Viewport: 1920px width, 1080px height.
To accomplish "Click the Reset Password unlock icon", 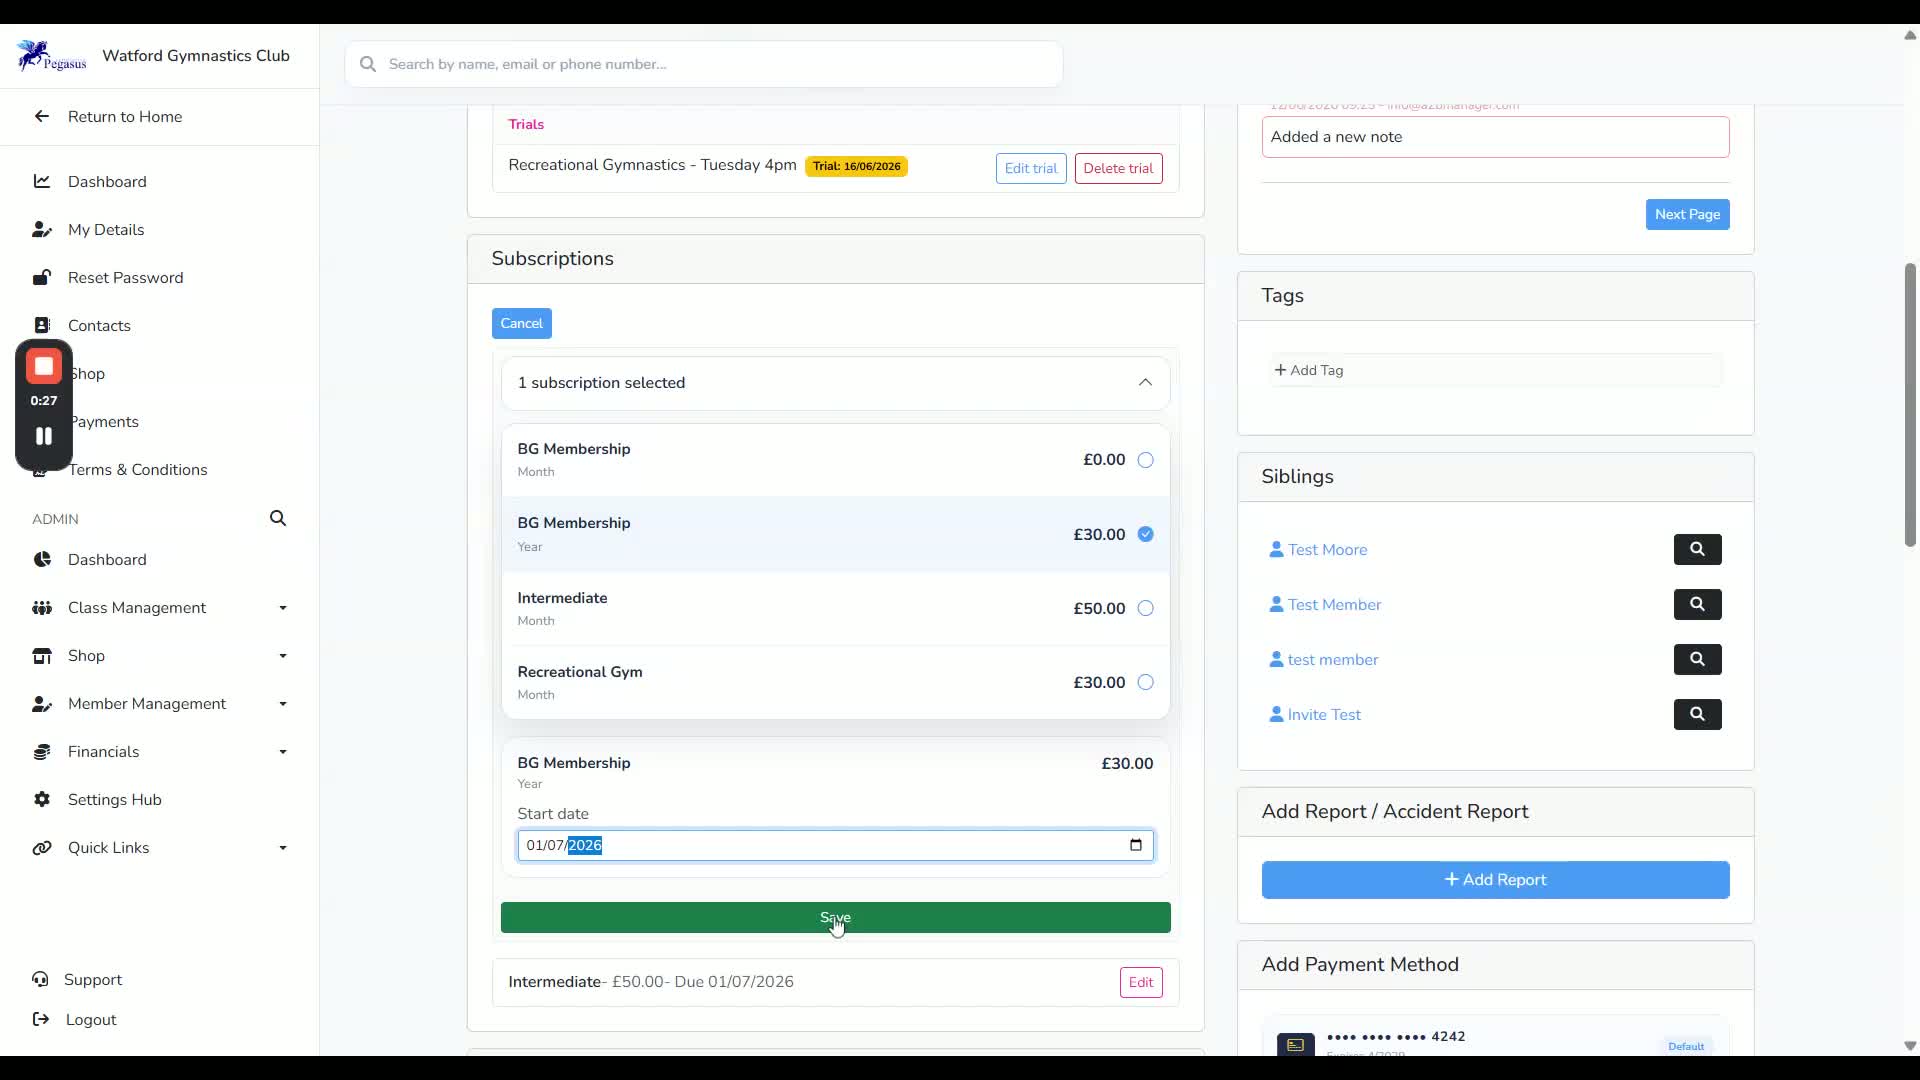I will 41,277.
